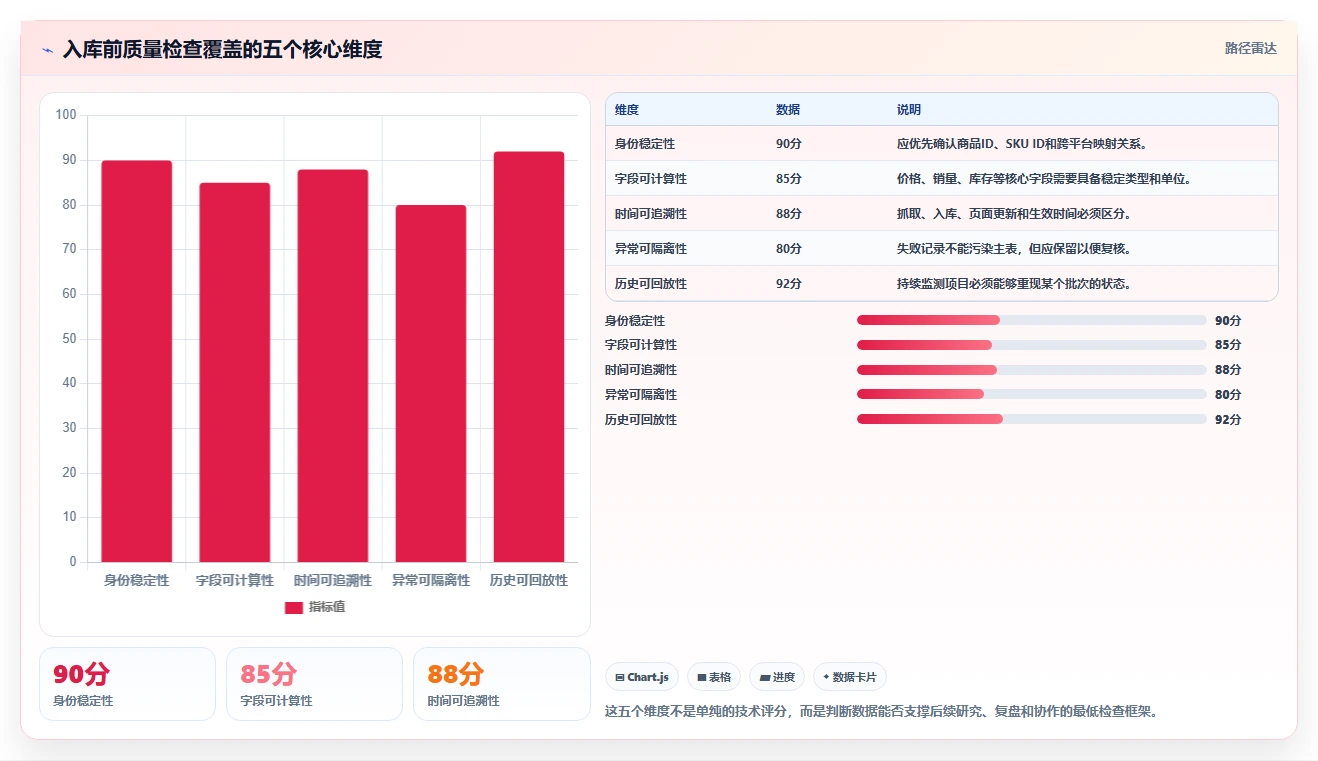Click description about 商品ID、SKU ID mapping
The height and width of the screenshot is (761, 1318).
pos(1022,143)
